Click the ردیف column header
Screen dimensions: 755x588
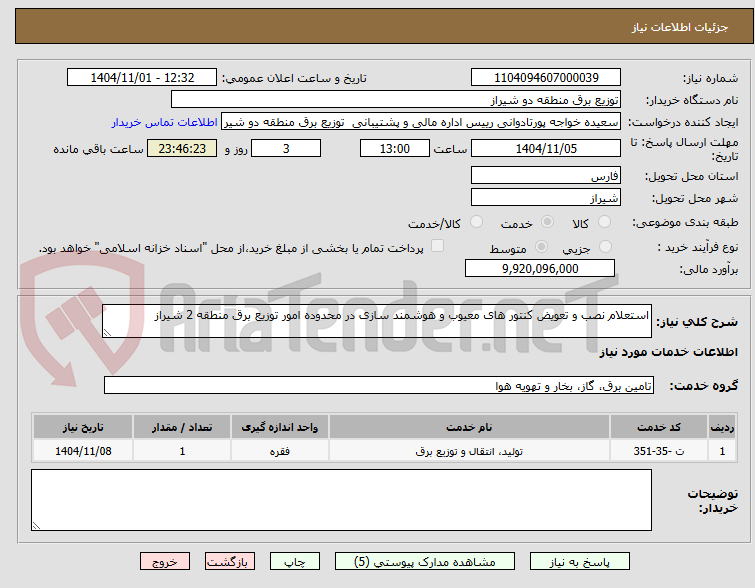click(722, 427)
